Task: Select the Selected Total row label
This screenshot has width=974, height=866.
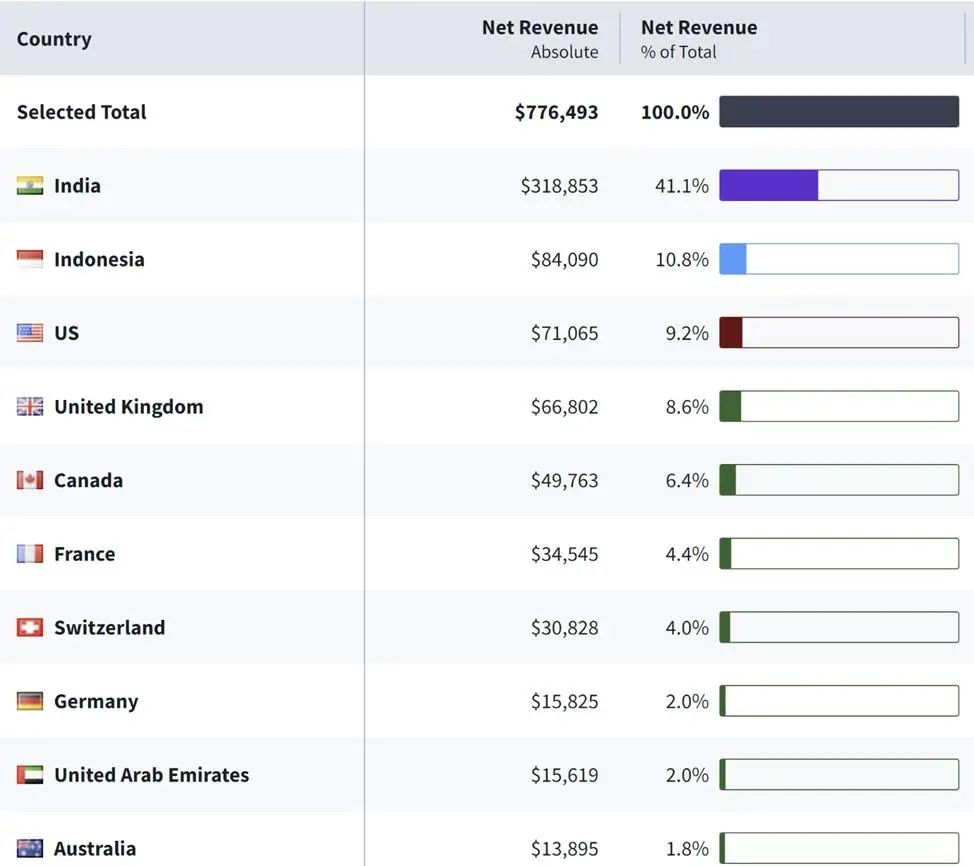Action: (x=81, y=112)
